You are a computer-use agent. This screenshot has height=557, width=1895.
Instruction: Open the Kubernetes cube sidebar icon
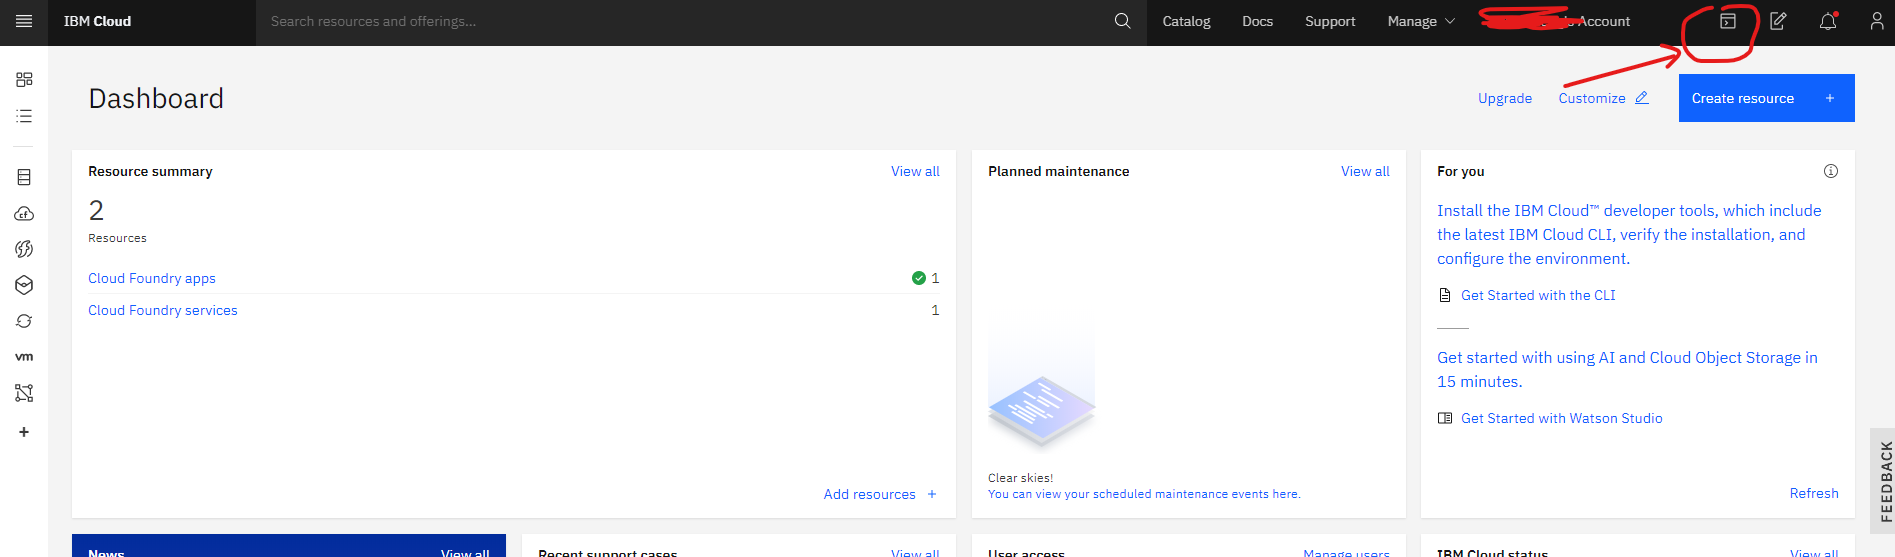pos(24,285)
